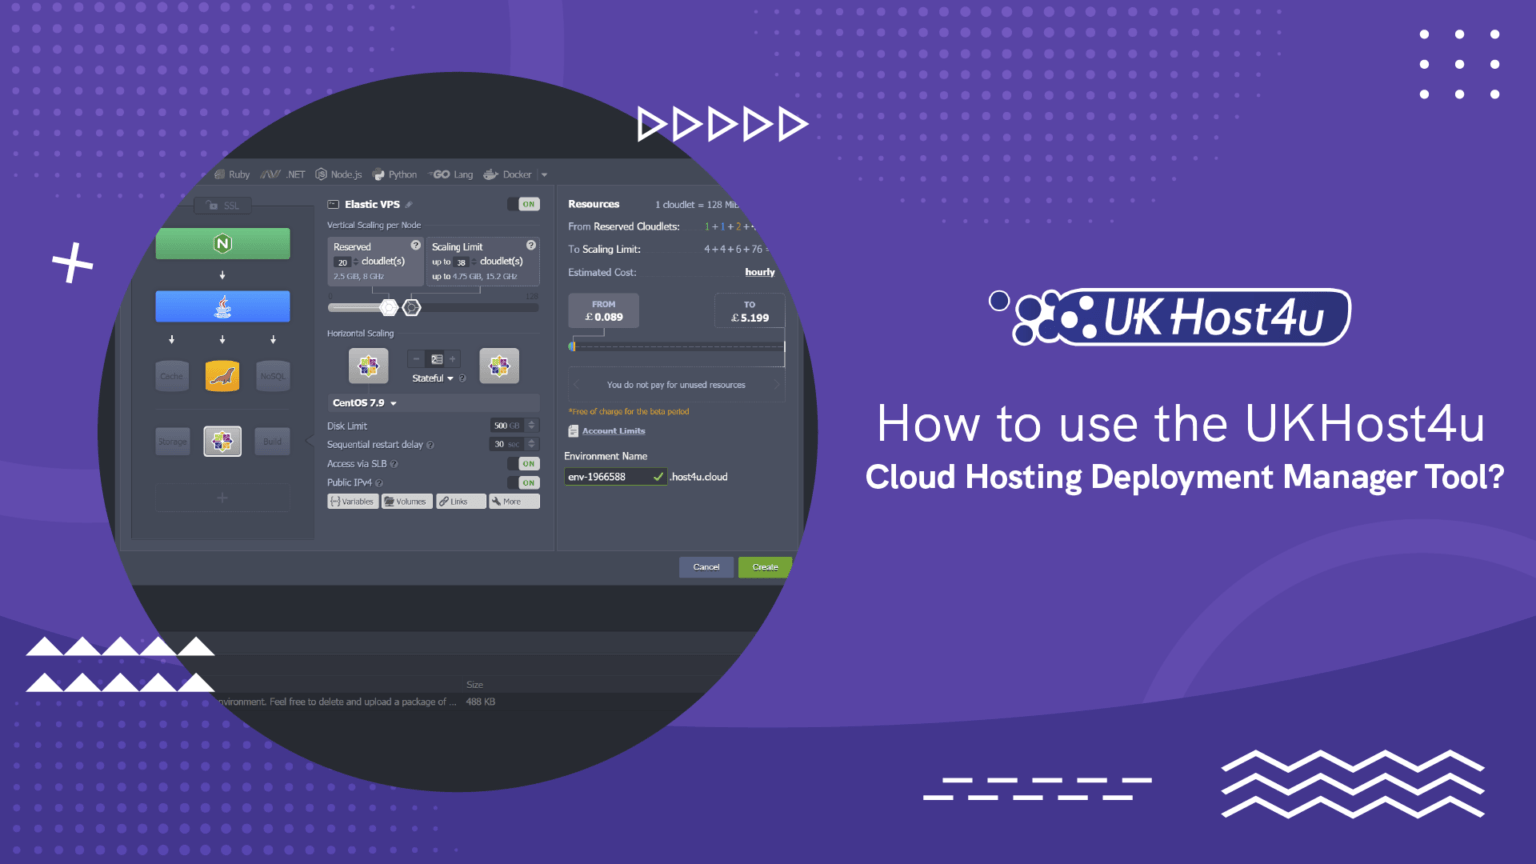Show info for Access via SLB

pyautogui.click(x=394, y=464)
